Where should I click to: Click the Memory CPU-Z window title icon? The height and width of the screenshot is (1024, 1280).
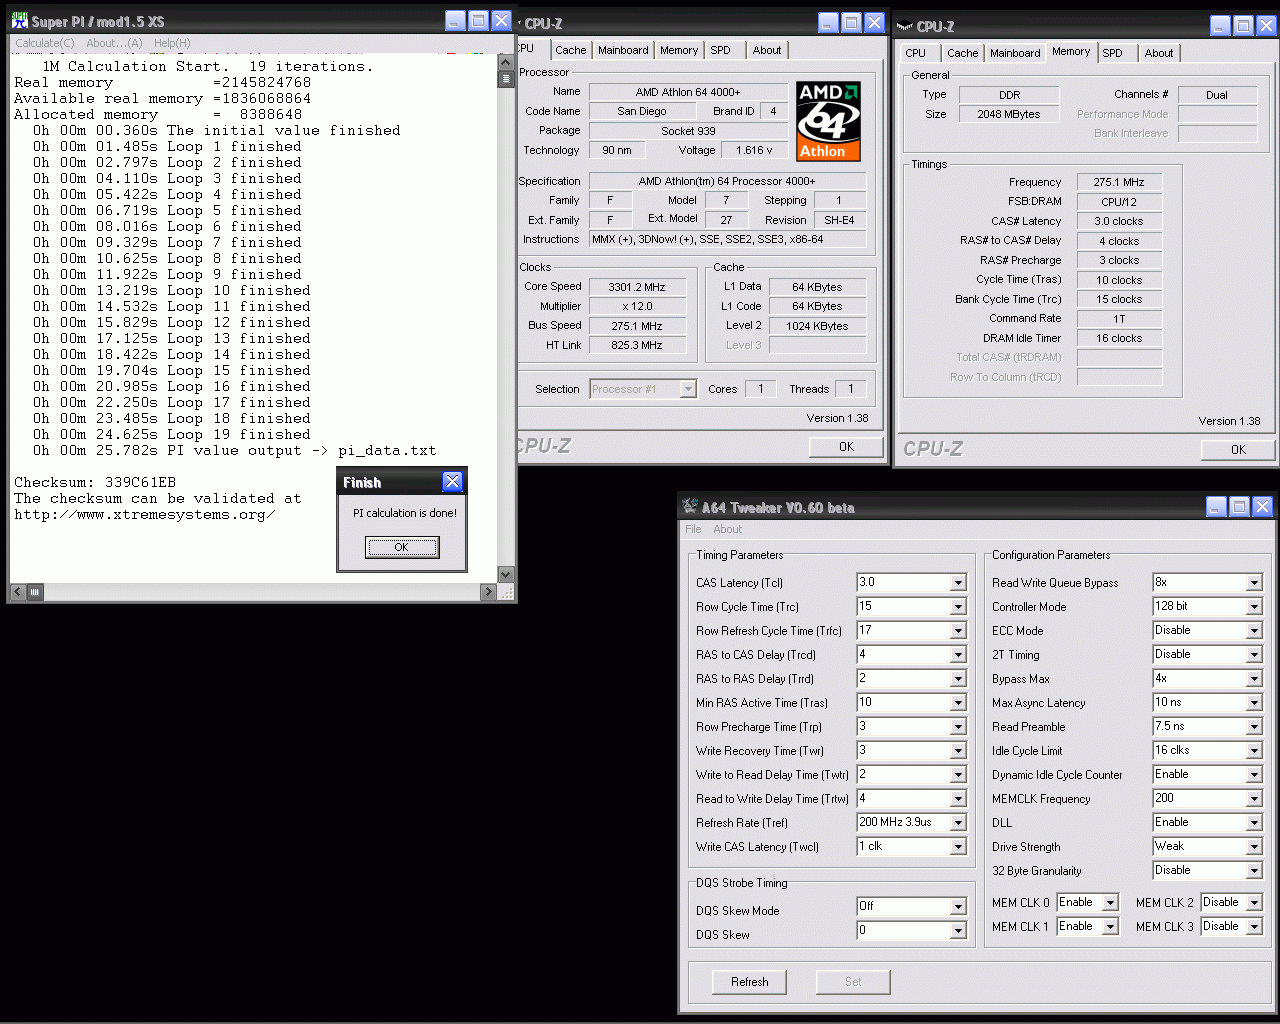(x=905, y=27)
